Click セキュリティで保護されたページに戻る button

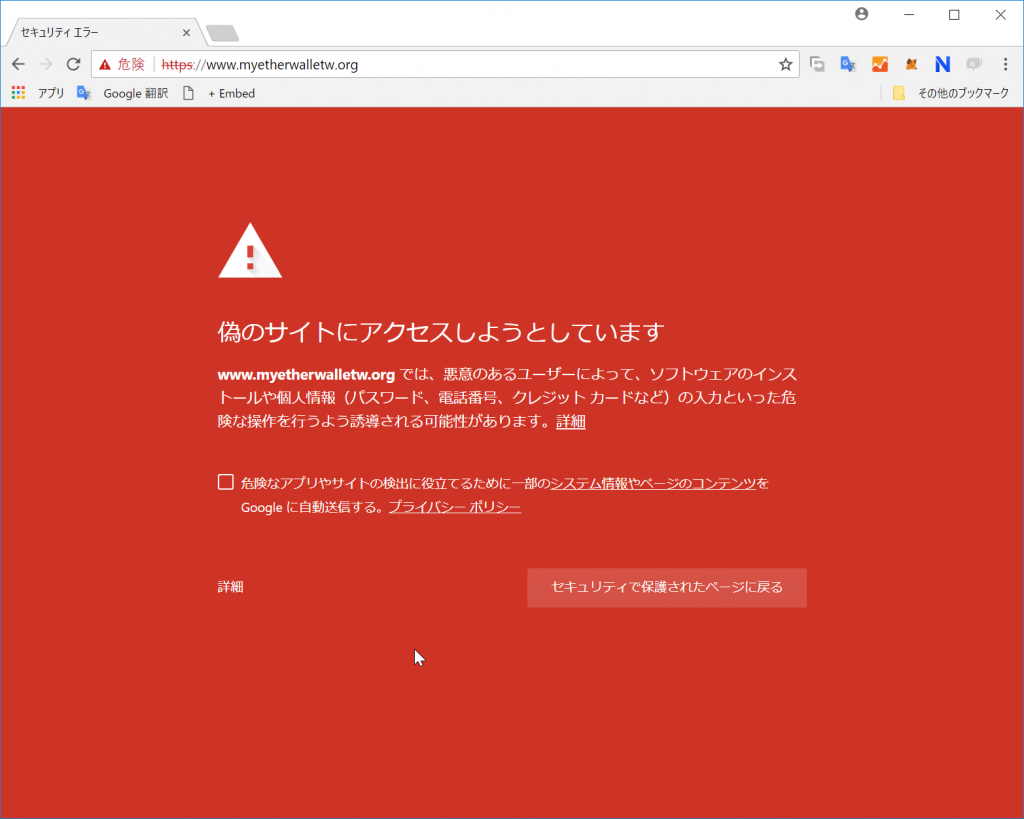(x=666, y=587)
